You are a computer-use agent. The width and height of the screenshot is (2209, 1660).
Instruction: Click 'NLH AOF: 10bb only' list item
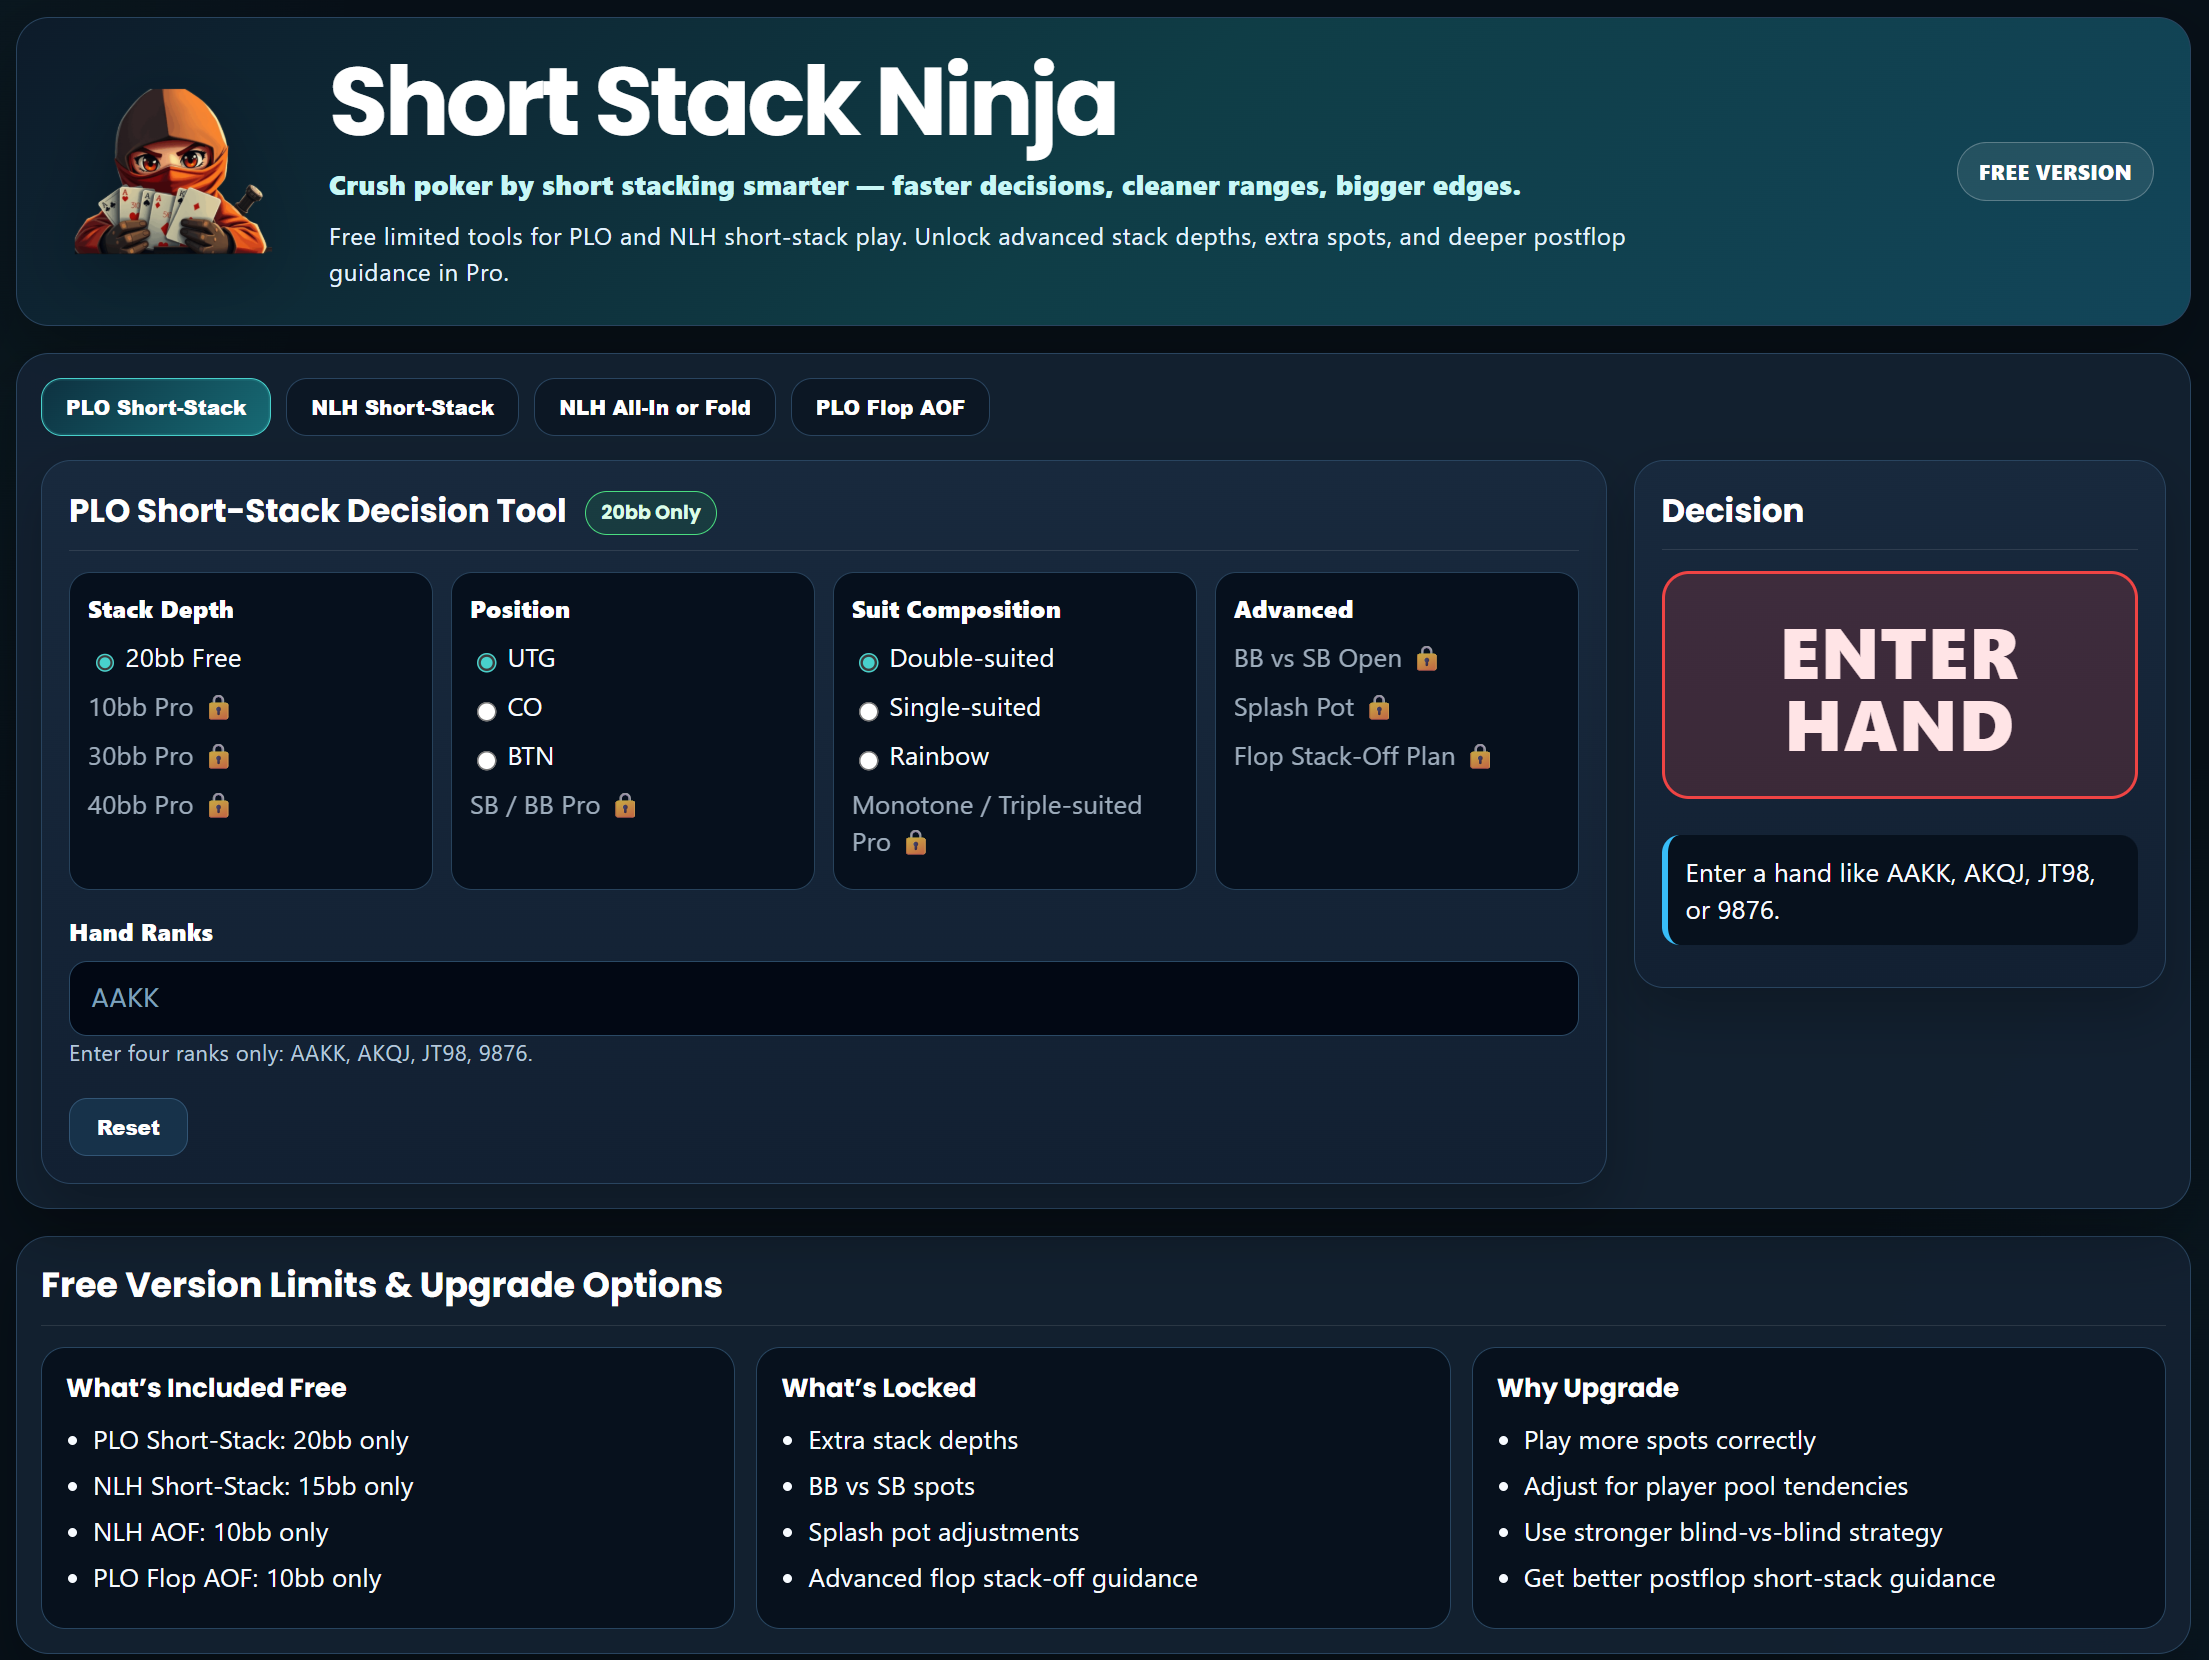210,1532
